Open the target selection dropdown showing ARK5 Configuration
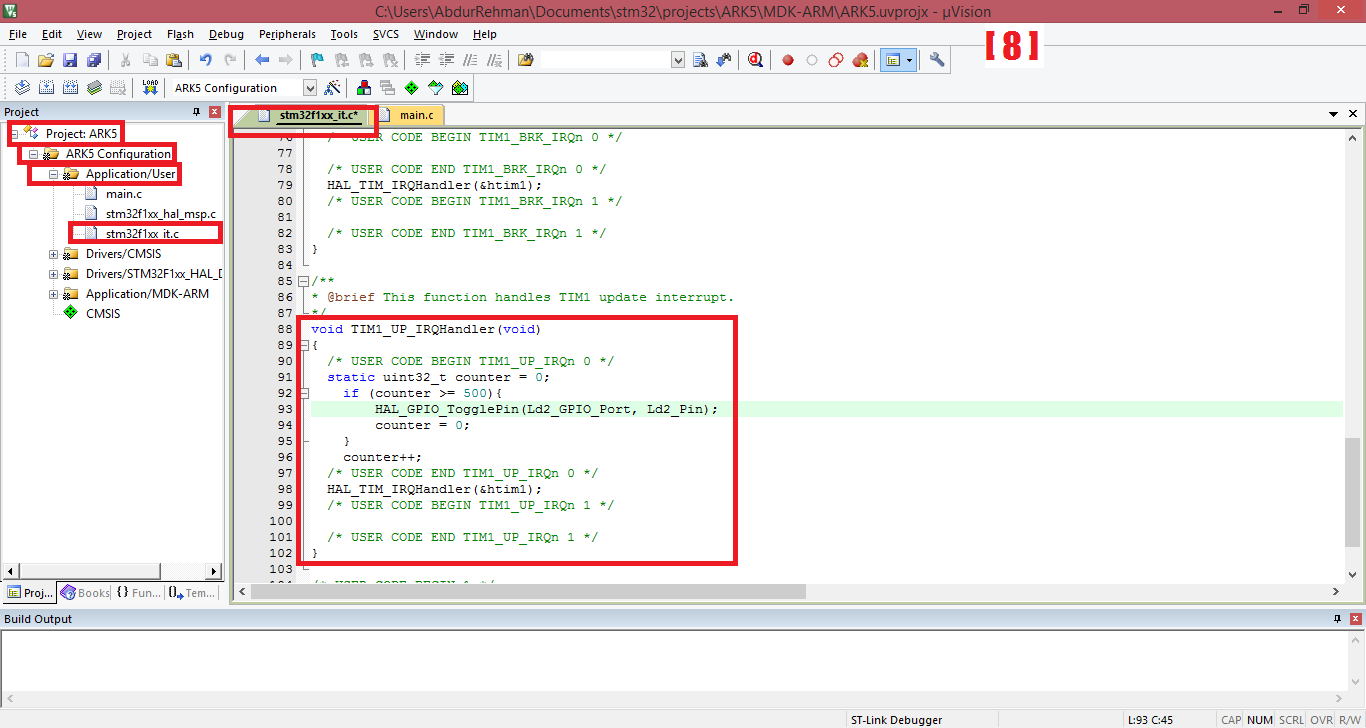This screenshot has width=1366, height=728. tap(309, 87)
